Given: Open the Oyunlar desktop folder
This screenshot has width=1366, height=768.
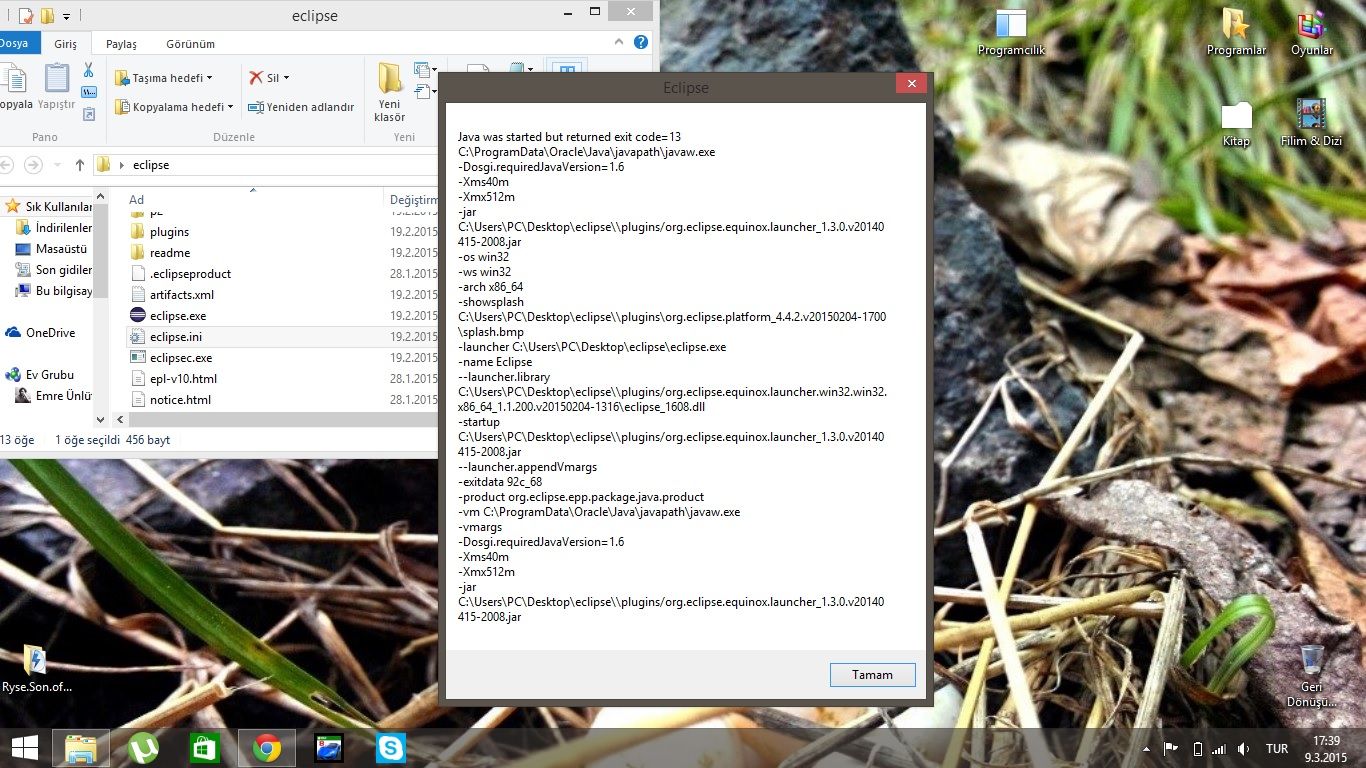Looking at the screenshot, I should click(1312, 33).
